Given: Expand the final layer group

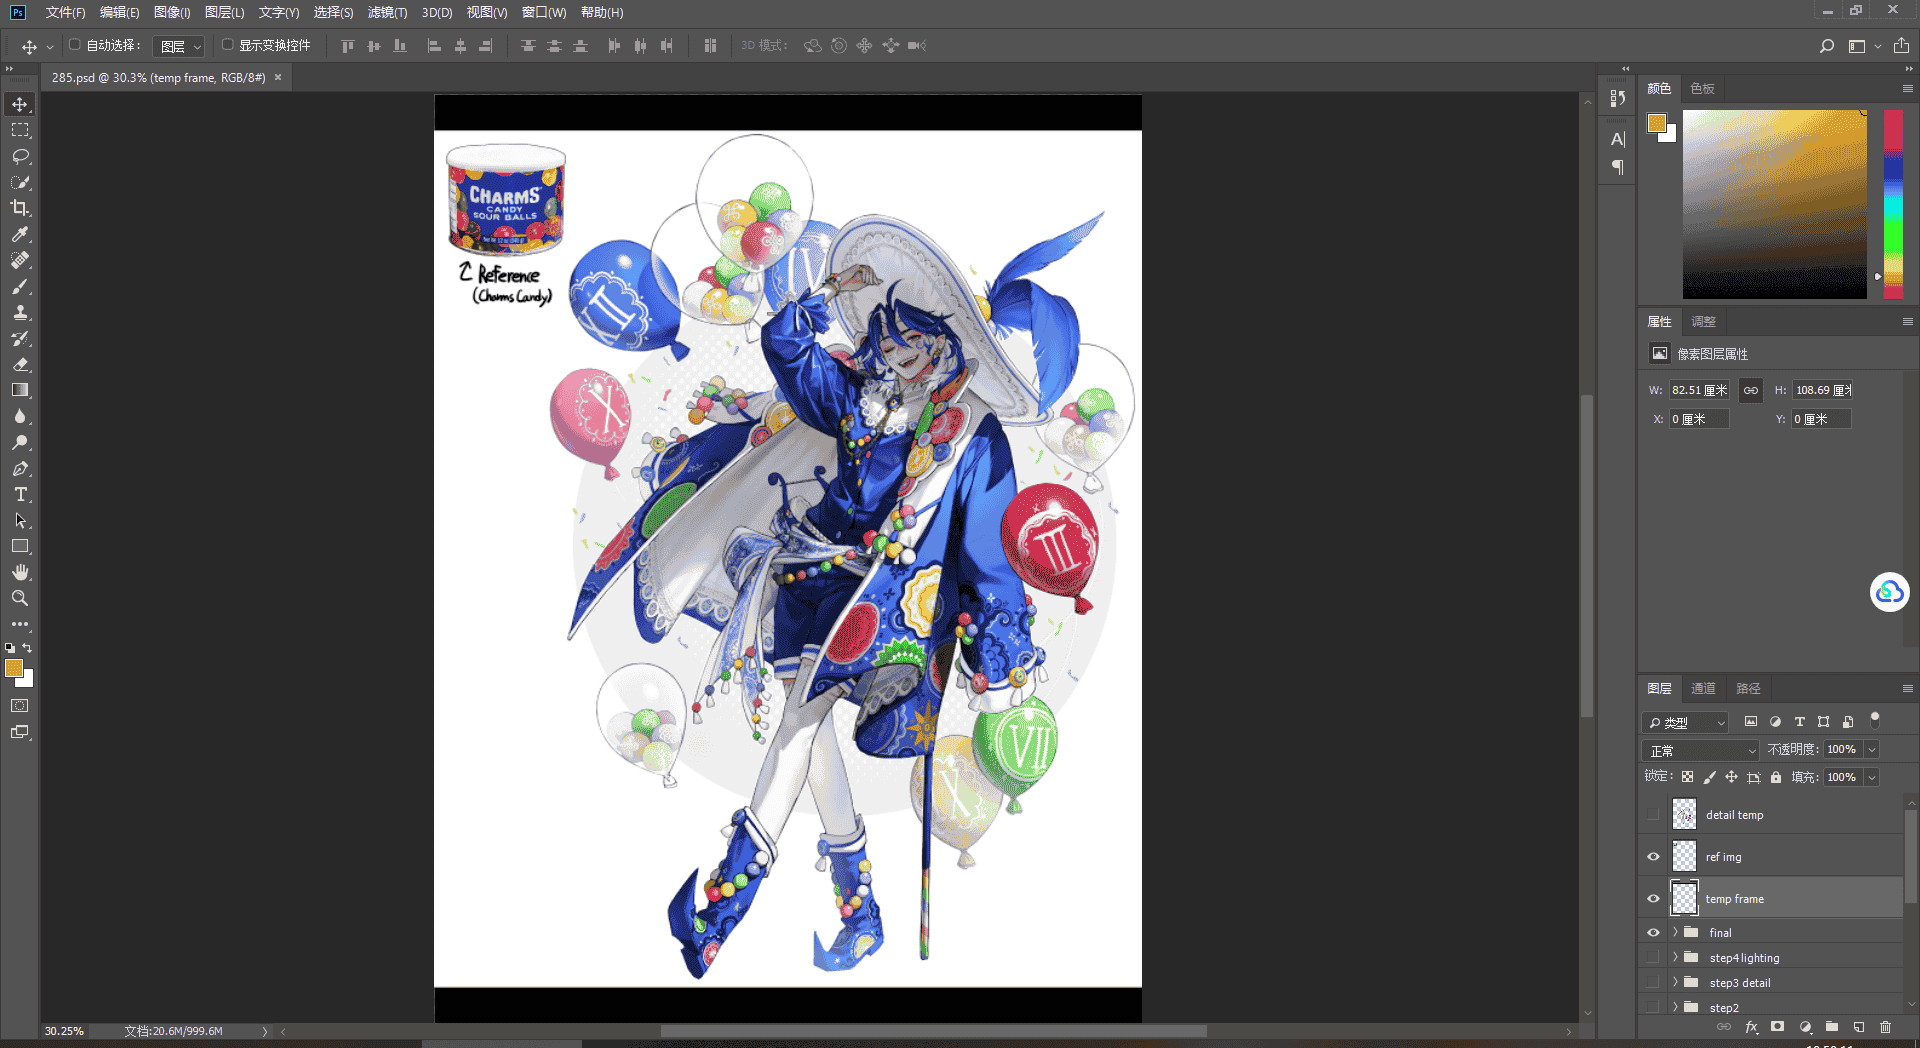Looking at the screenshot, I should (1675, 932).
